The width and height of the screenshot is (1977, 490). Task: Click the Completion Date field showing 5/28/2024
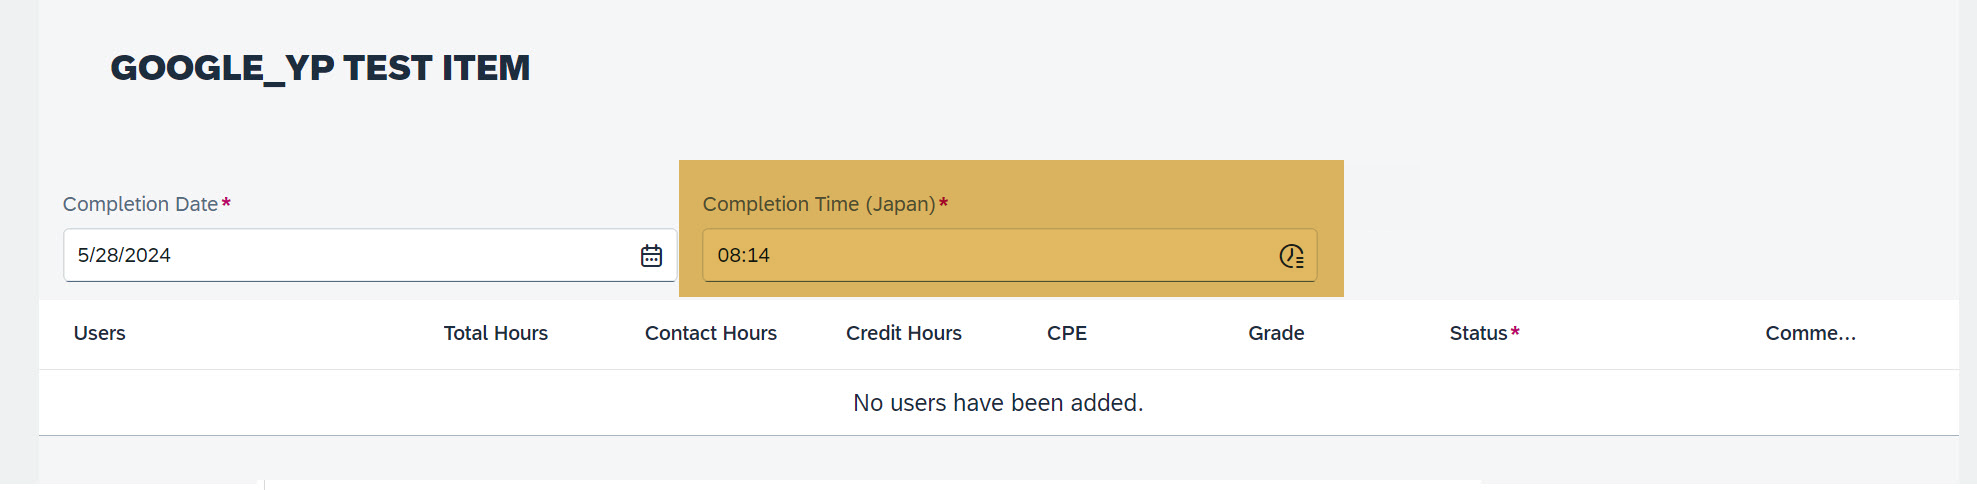point(370,255)
